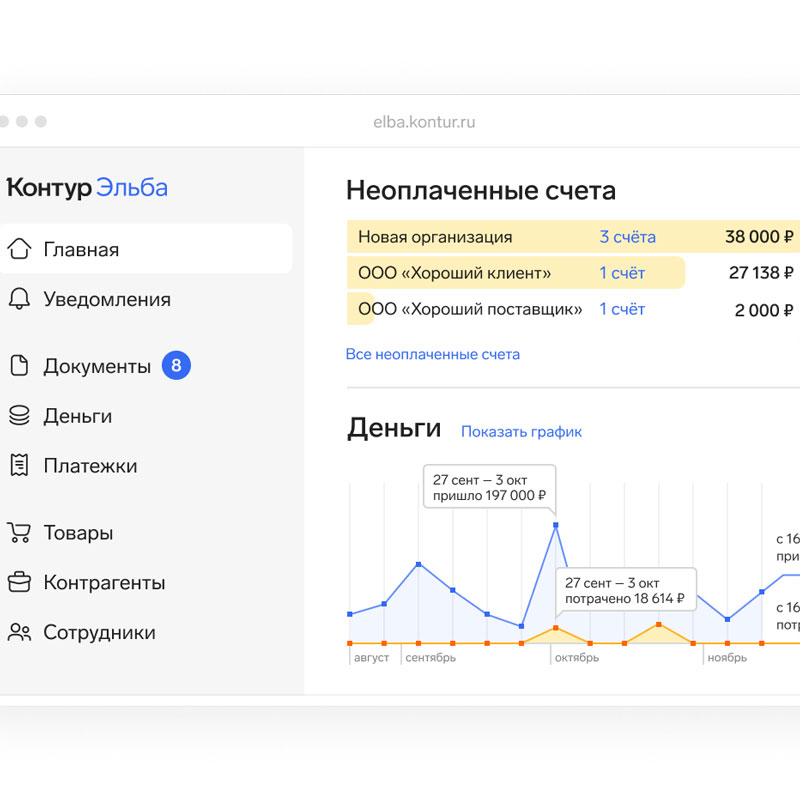Click the coins stack icon for Деньги
800x800 pixels.
point(19,416)
